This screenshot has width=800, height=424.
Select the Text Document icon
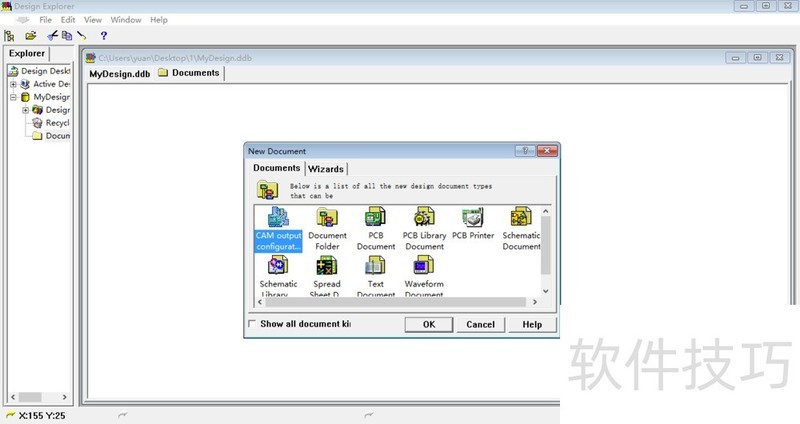pos(376,276)
